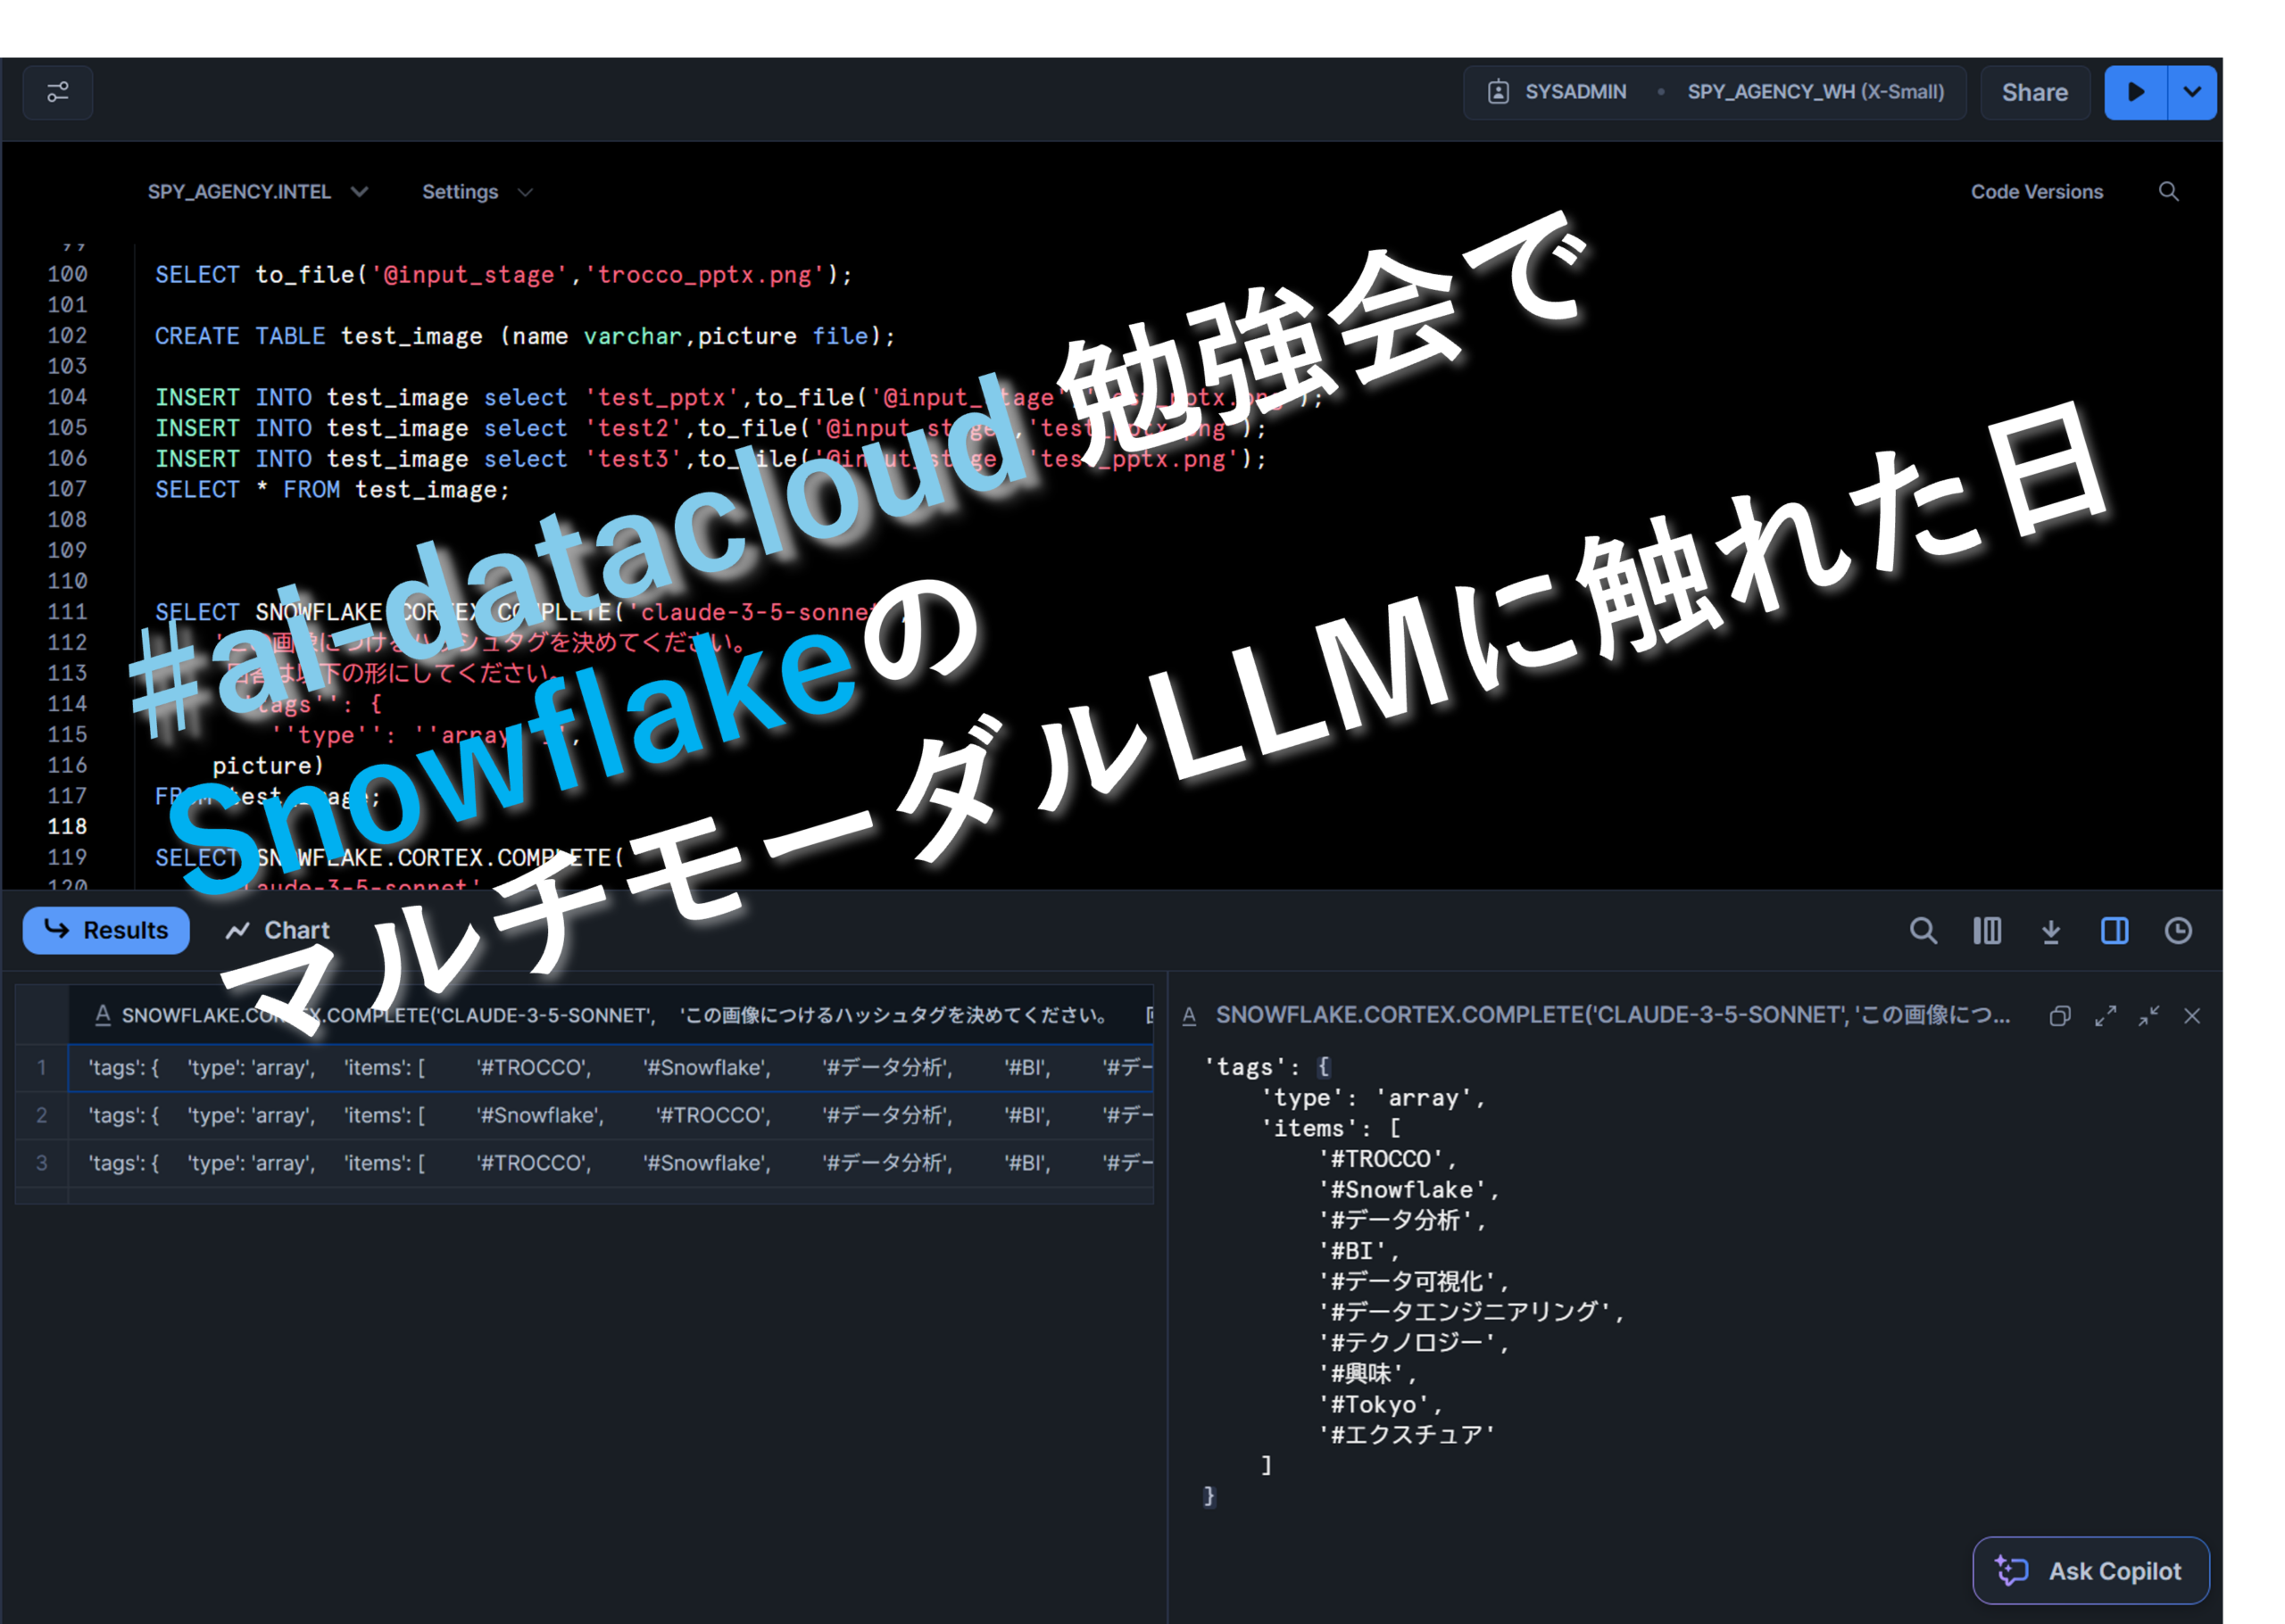Open the column selector icon in results
The image size is (2285, 1624).
[1987, 931]
